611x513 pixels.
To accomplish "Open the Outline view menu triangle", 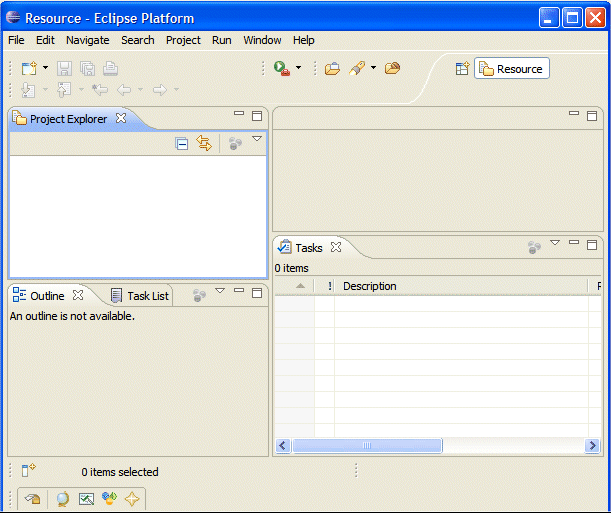I will click(x=220, y=291).
